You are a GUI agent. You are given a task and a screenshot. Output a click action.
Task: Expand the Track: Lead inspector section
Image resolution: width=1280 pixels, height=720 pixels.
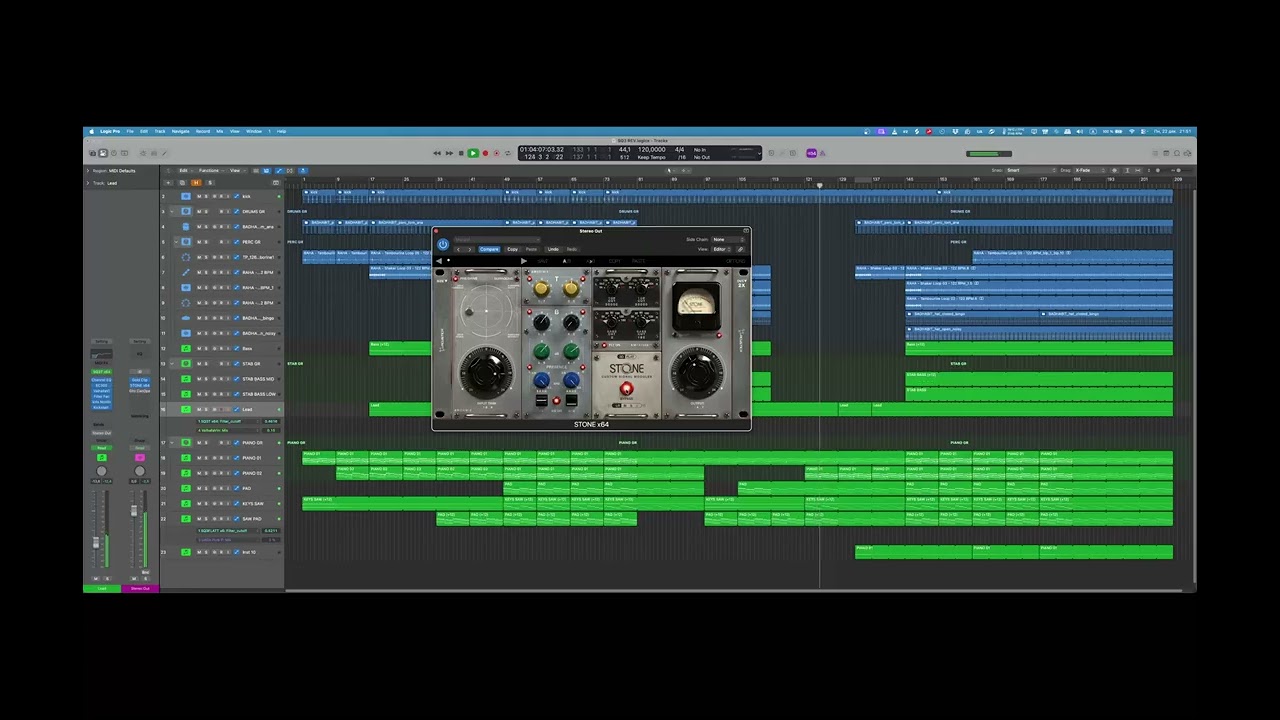point(88,183)
